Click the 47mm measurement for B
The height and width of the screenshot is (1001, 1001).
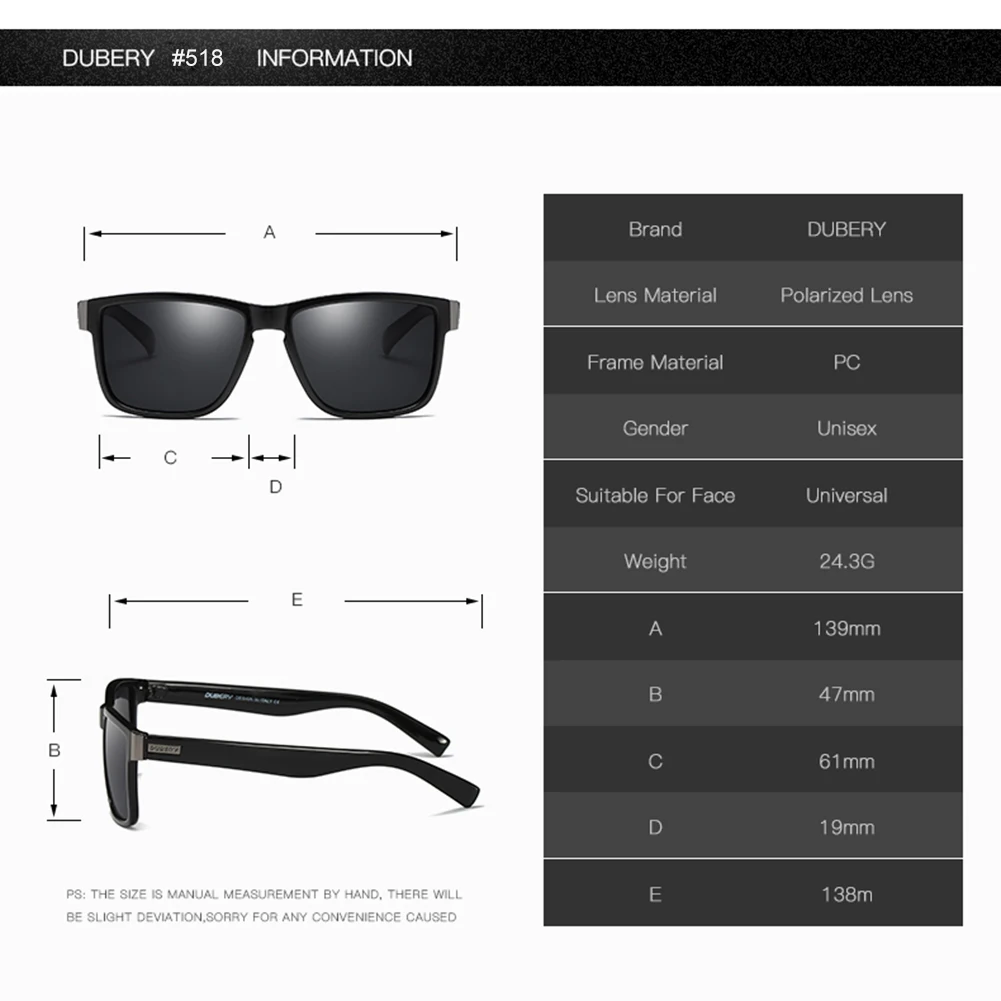pos(847,695)
